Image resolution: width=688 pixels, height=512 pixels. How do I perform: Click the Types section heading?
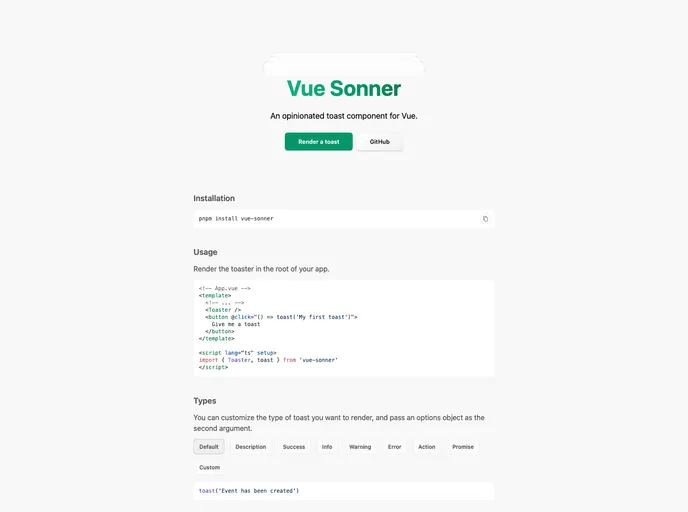coord(205,401)
